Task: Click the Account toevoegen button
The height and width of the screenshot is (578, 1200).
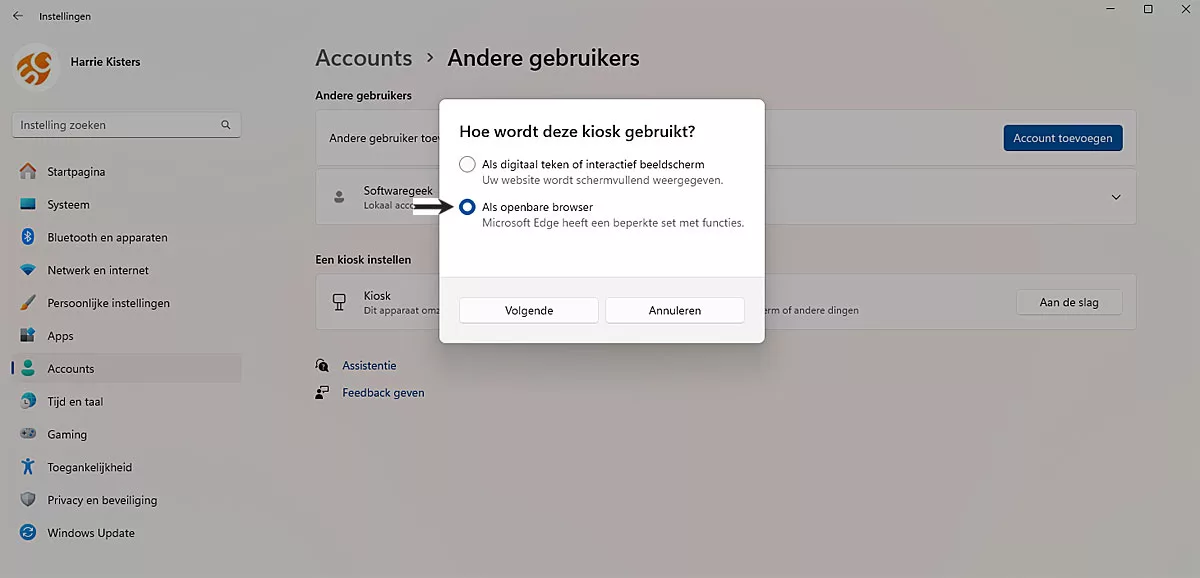Action: point(1062,138)
